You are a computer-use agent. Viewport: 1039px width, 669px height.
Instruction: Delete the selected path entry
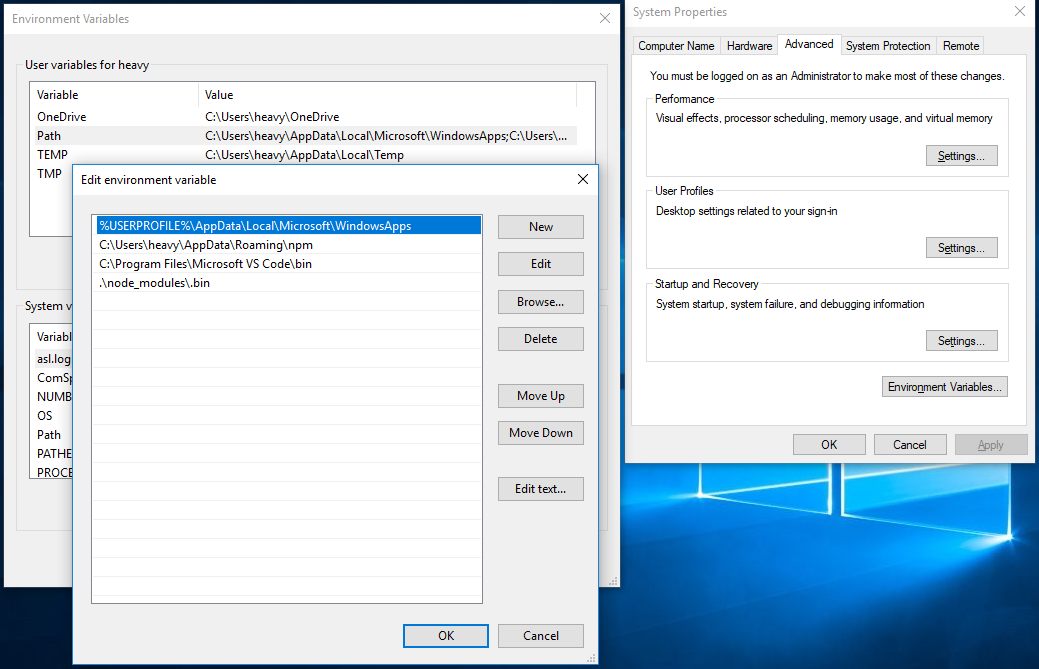tap(541, 338)
